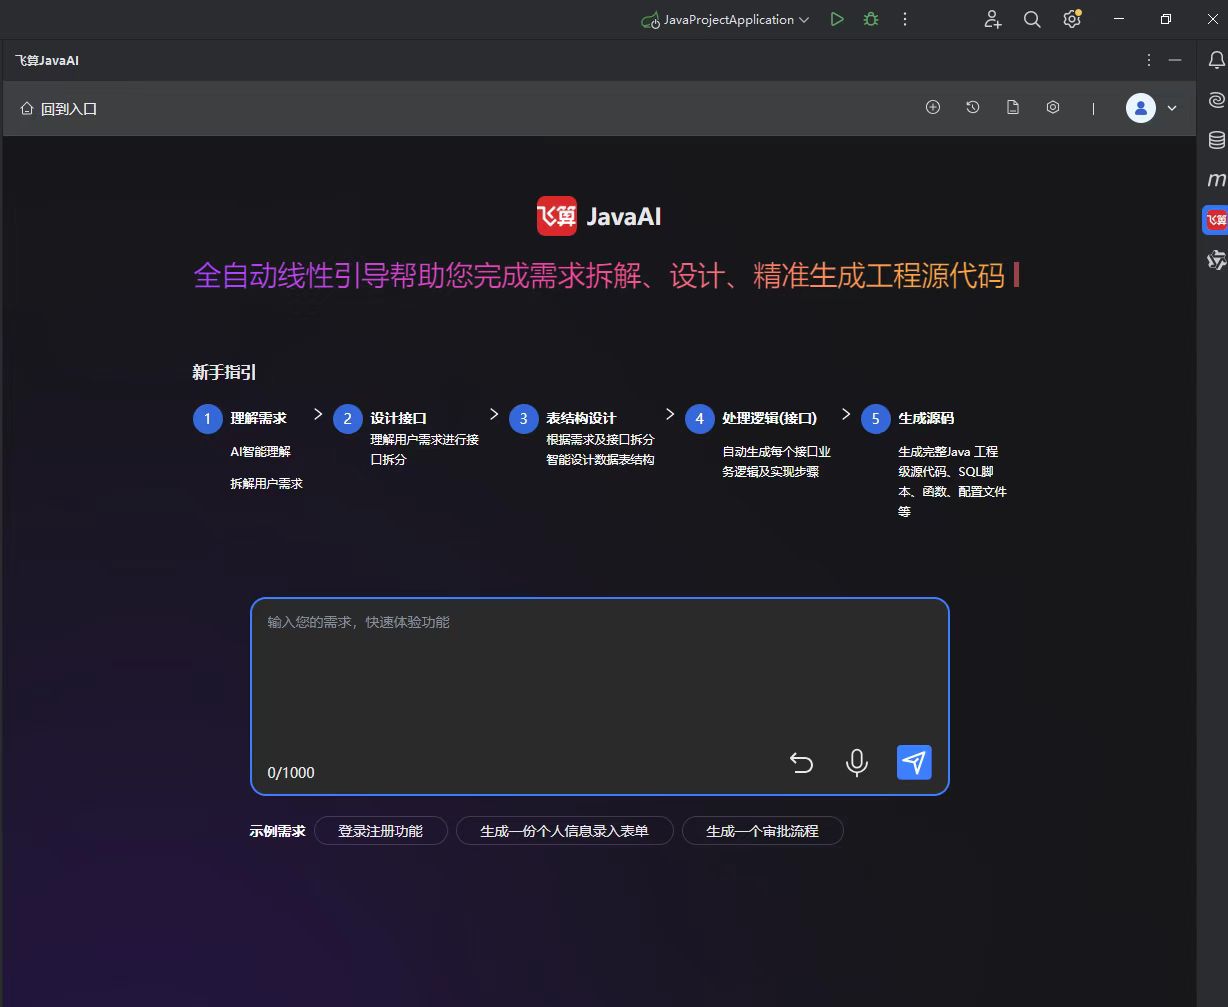The width and height of the screenshot is (1228, 1007).
Task: Go back via 回到入口
Action: click(59, 109)
